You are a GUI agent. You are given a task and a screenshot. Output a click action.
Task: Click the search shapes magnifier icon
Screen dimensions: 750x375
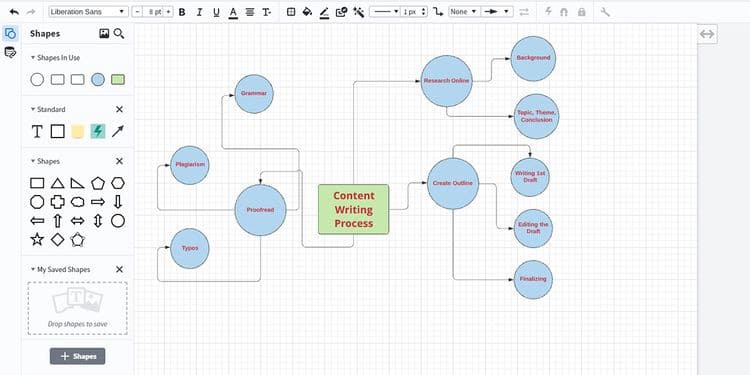point(119,33)
